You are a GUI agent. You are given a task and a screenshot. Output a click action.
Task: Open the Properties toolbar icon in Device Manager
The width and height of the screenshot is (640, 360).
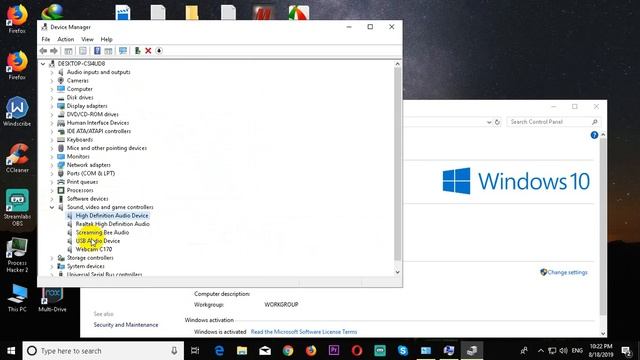point(83,51)
